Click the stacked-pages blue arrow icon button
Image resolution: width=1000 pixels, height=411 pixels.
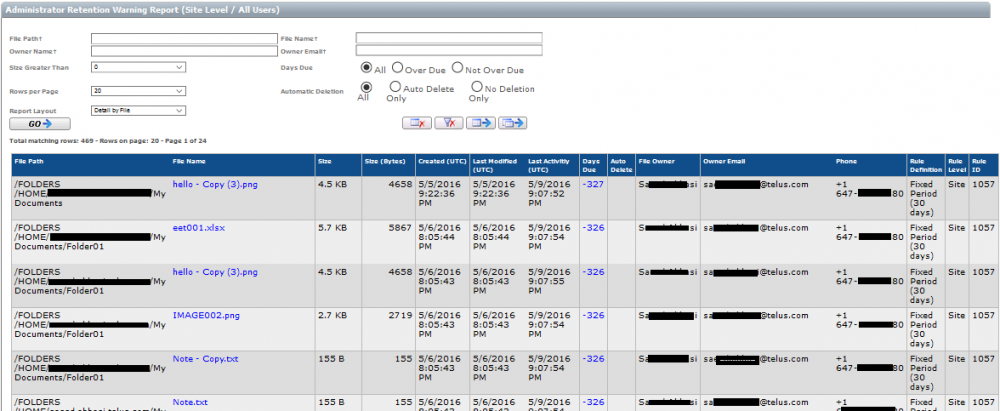click(x=513, y=123)
